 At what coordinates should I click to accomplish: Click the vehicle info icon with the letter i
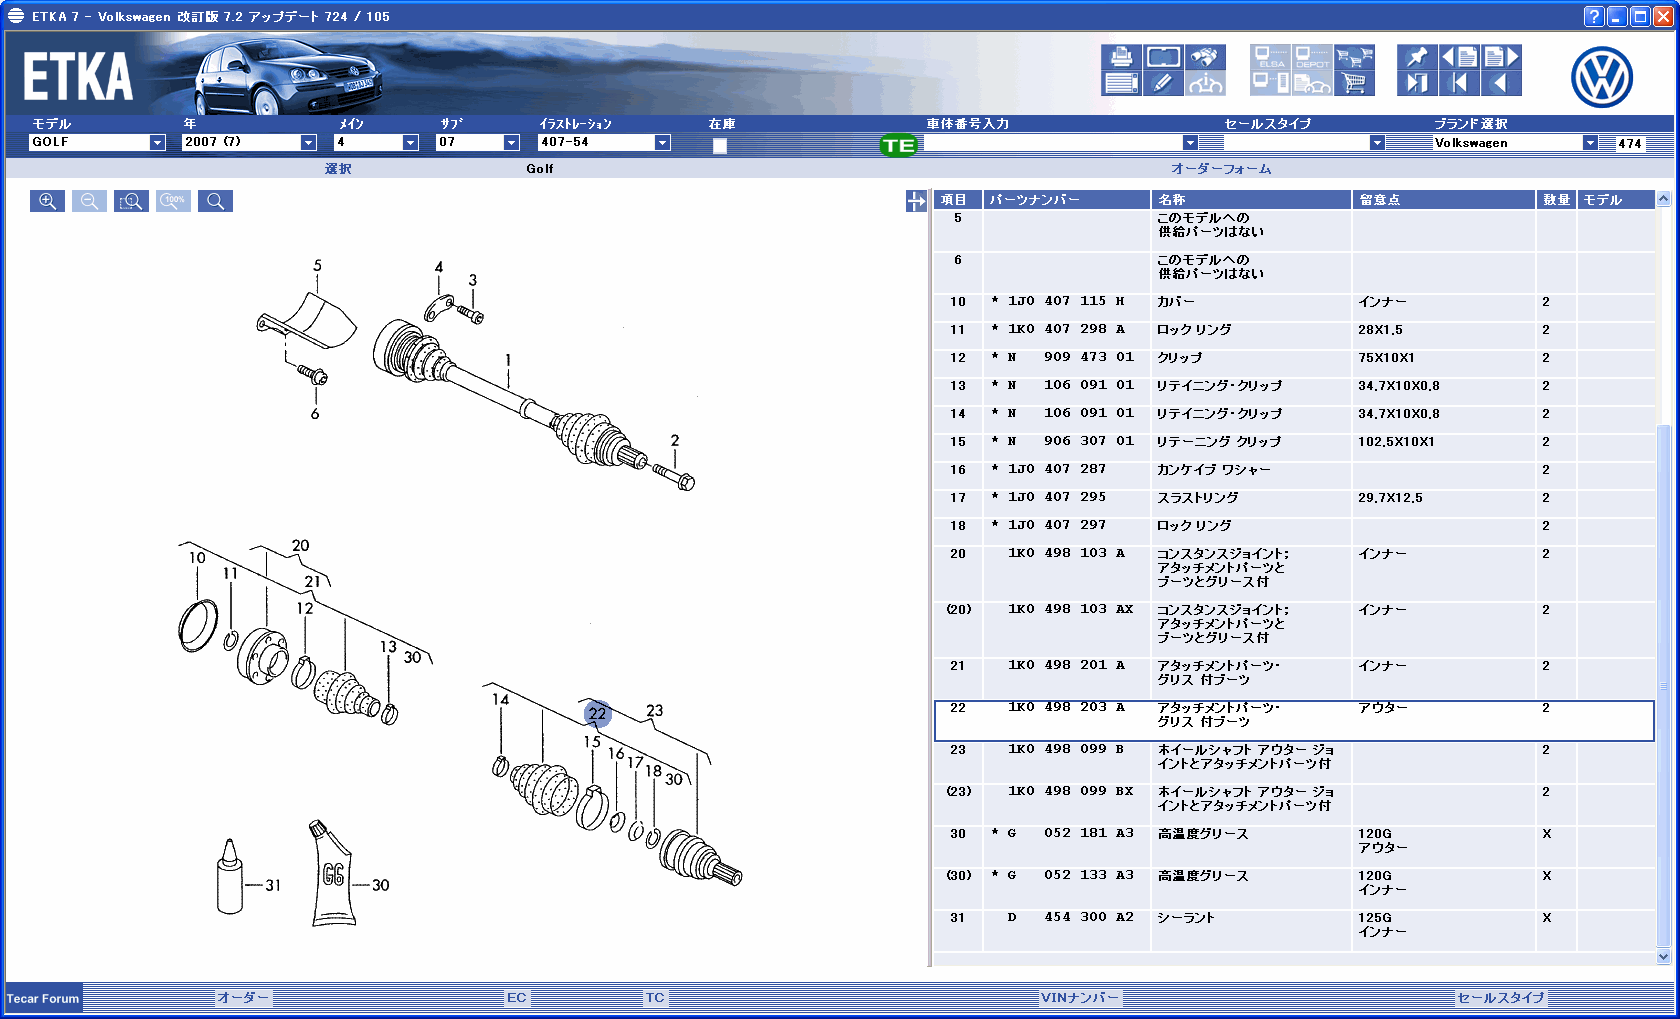pos(1205,83)
